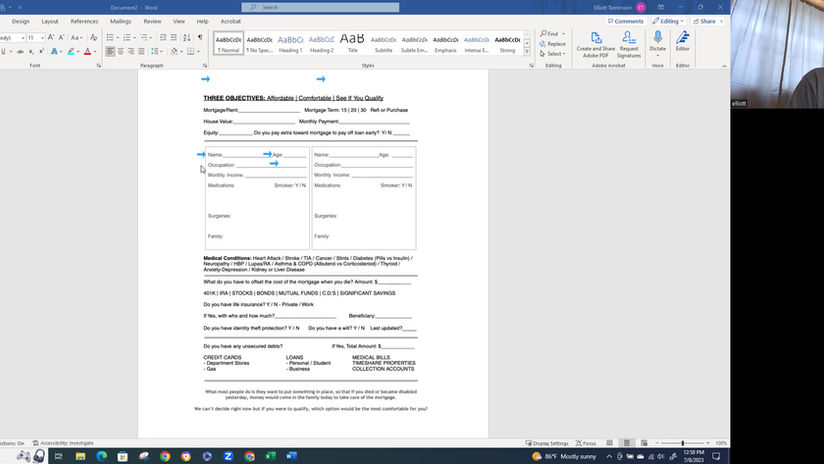Image resolution: width=824 pixels, height=464 pixels.
Task: Apply text highlight color
Action: [71, 51]
